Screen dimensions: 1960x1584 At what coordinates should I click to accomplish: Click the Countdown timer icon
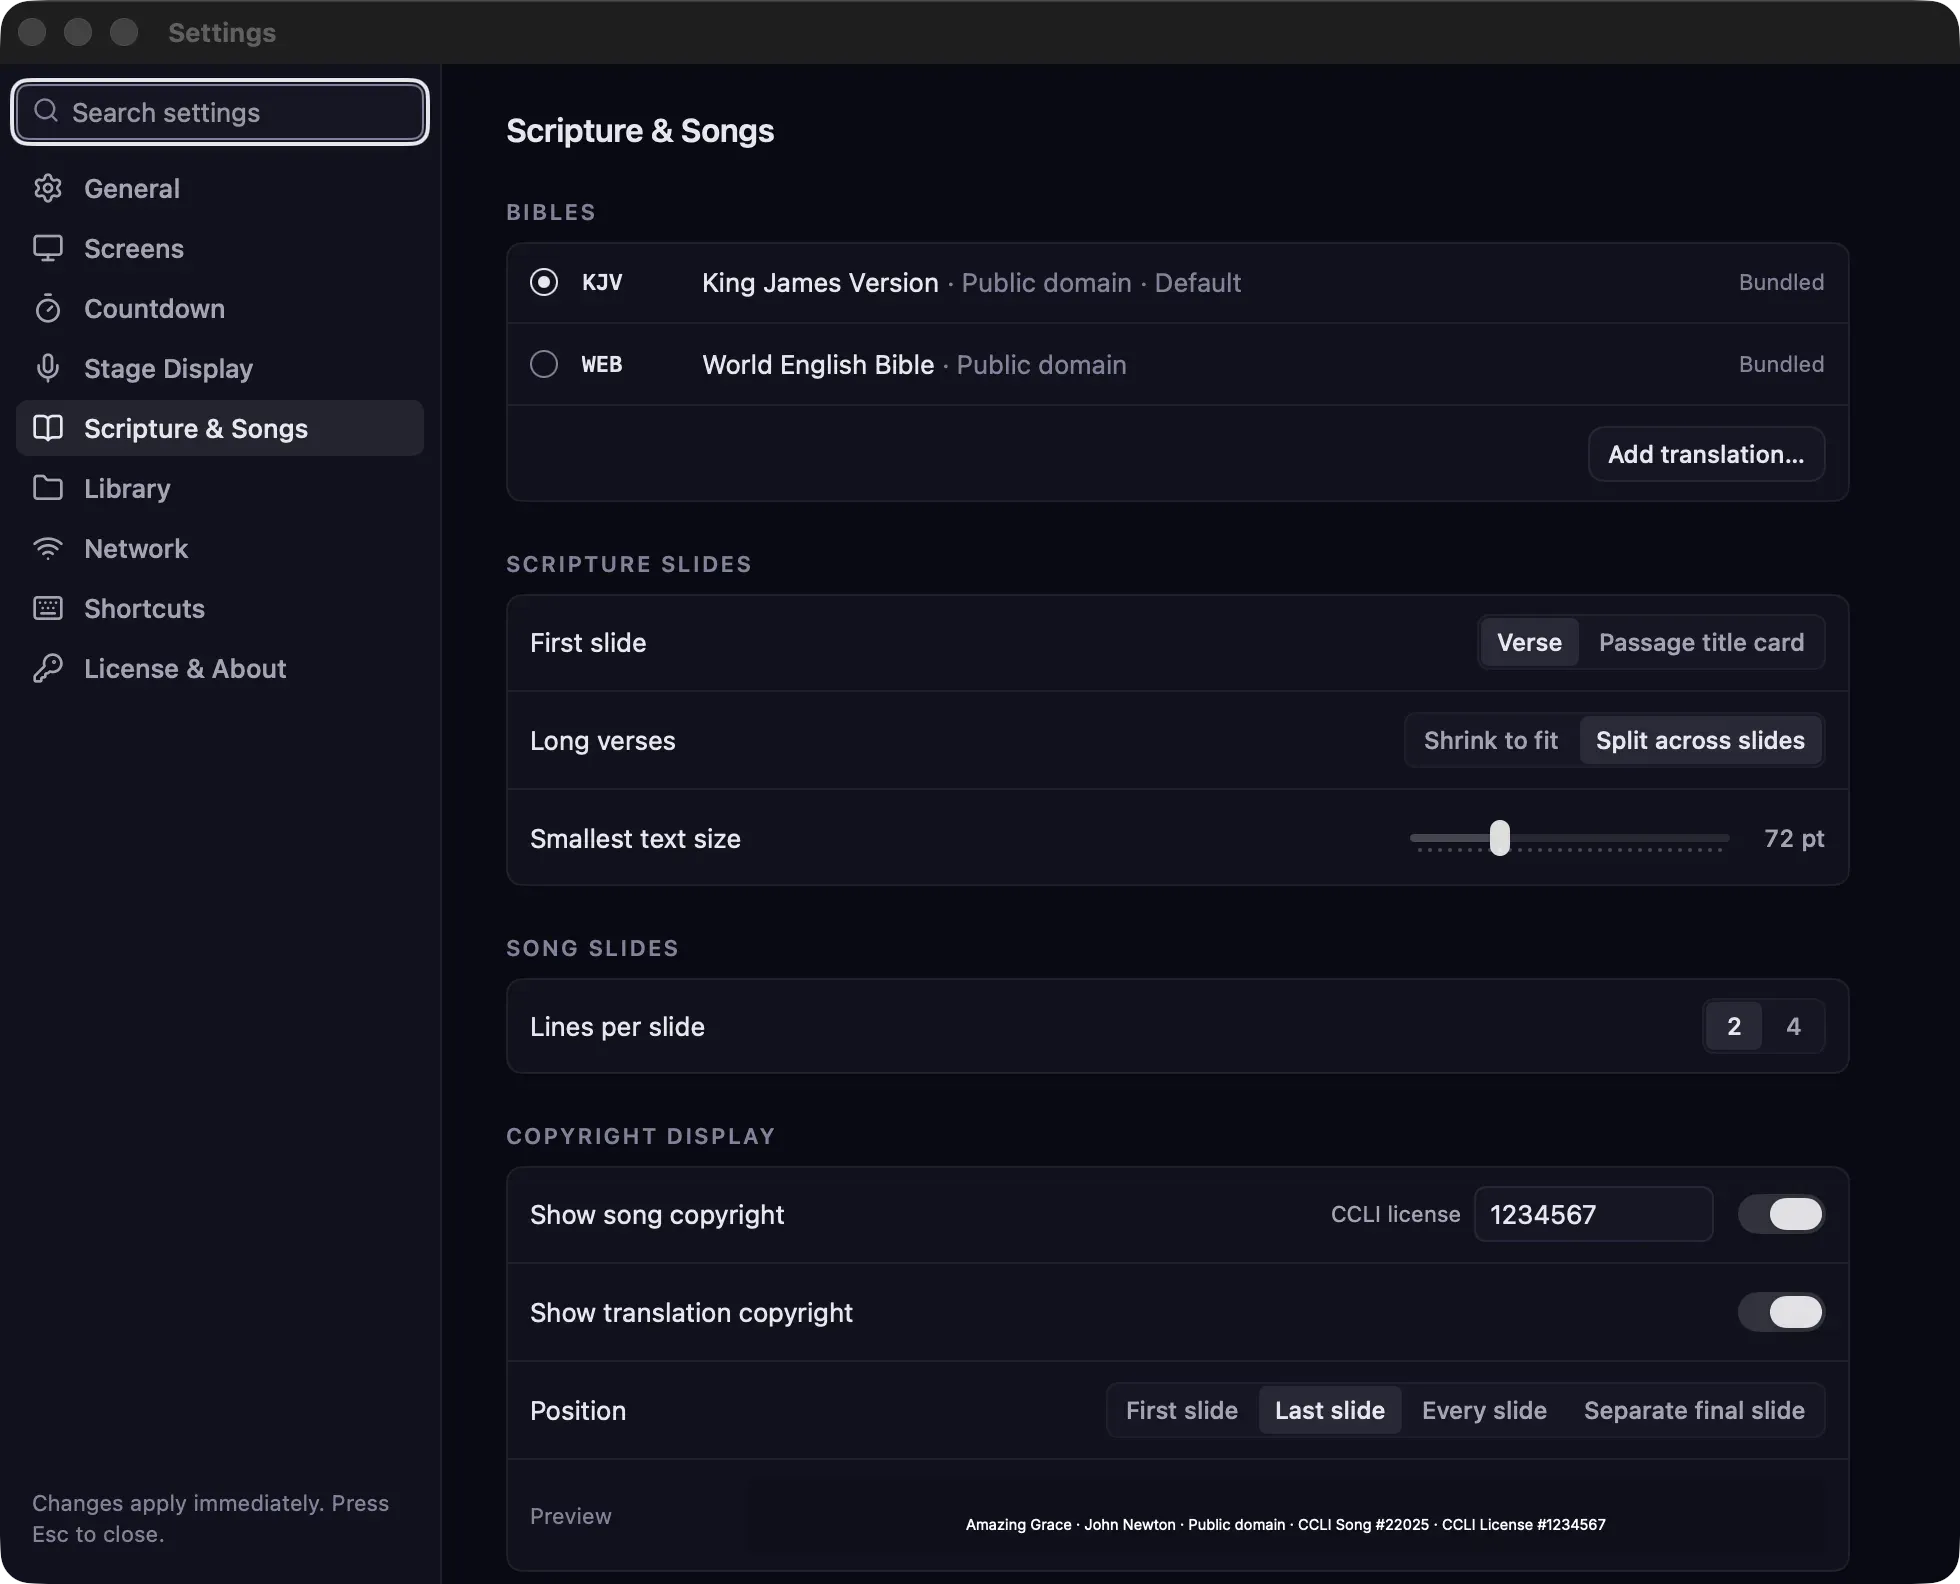point(48,308)
